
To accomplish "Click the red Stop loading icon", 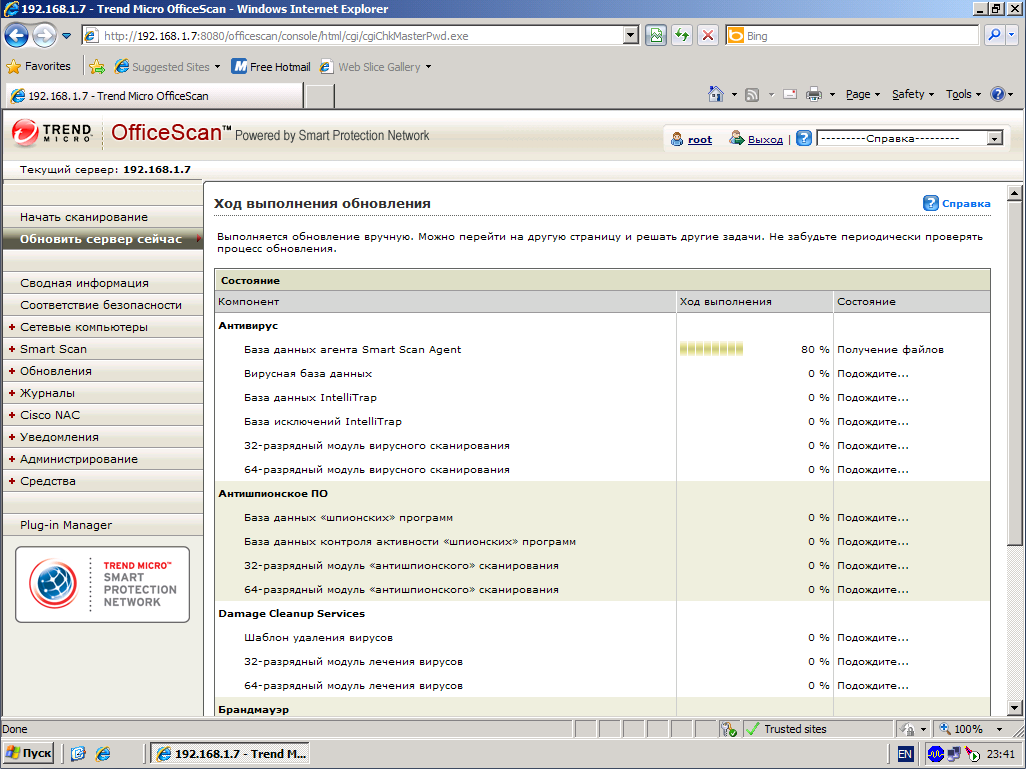I will point(707,36).
